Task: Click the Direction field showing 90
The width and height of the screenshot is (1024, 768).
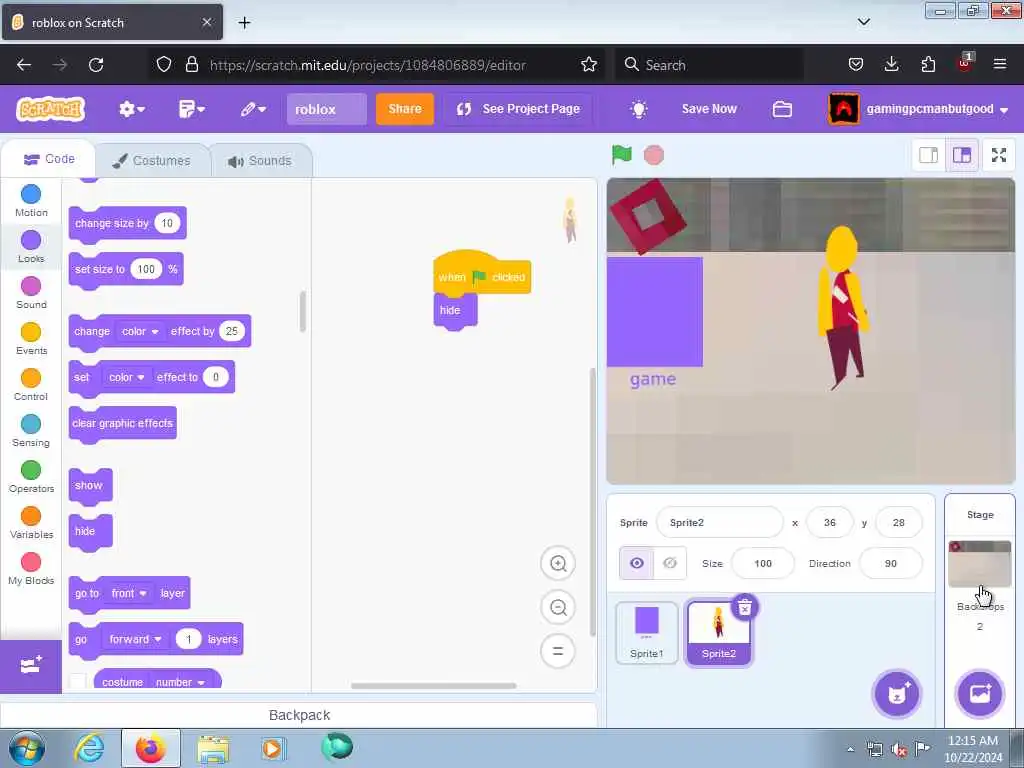Action: point(891,563)
